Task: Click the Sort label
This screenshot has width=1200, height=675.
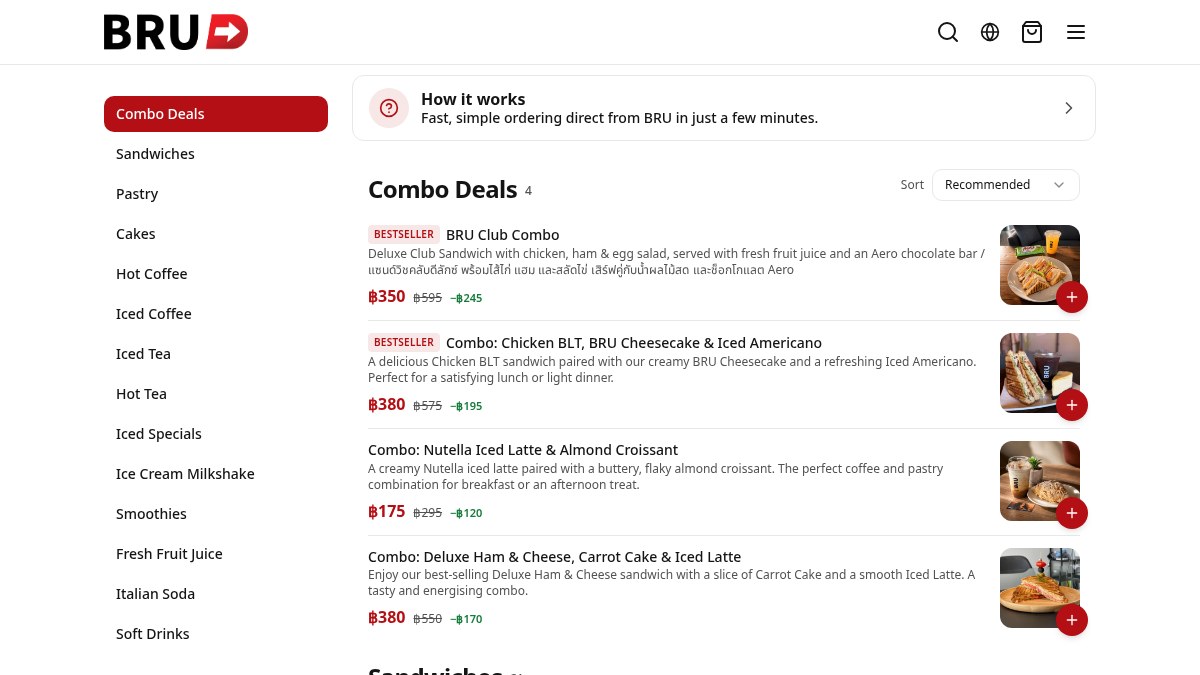Action: tap(912, 185)
